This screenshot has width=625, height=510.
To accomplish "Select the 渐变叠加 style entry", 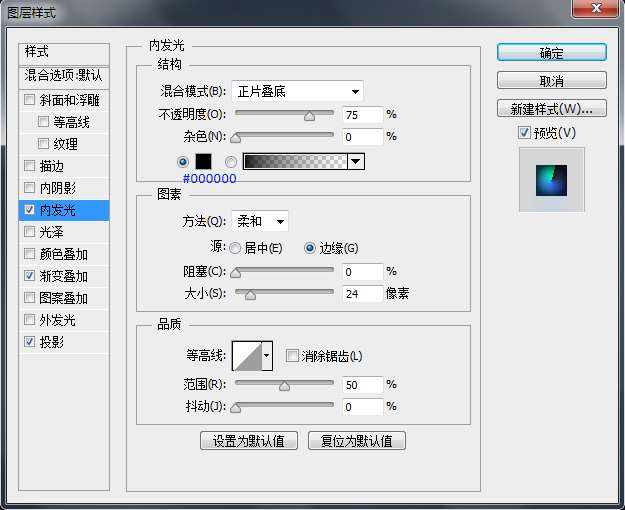I will [64, 276].
